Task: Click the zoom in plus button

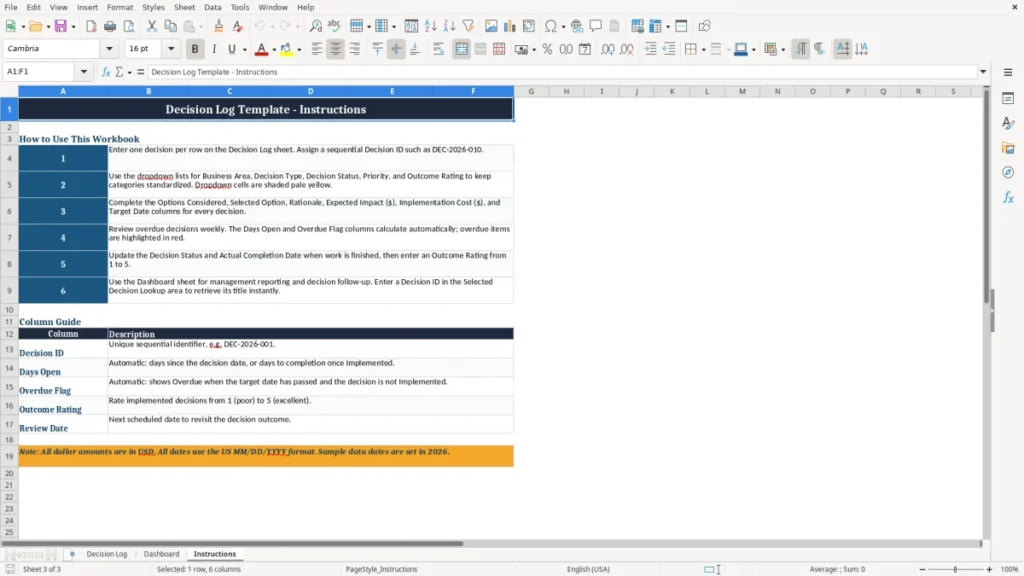Action: pos(989,569)
